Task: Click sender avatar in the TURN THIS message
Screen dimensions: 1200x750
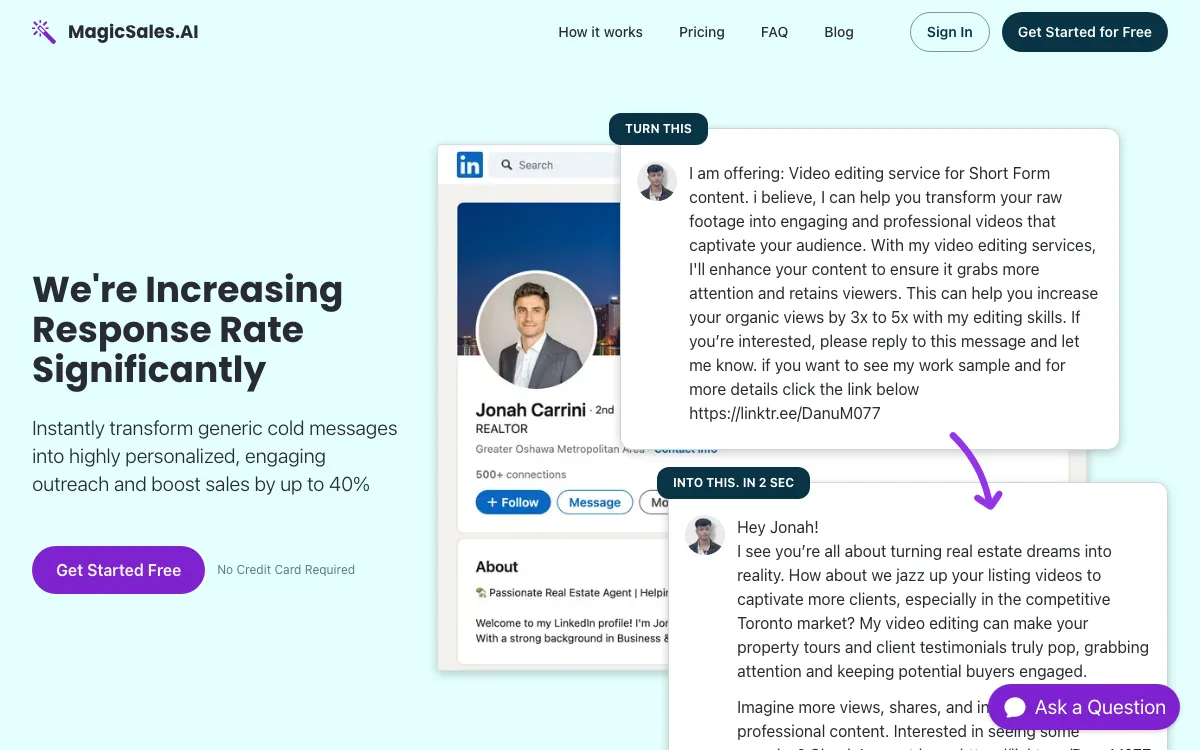Action: (657, 182)
